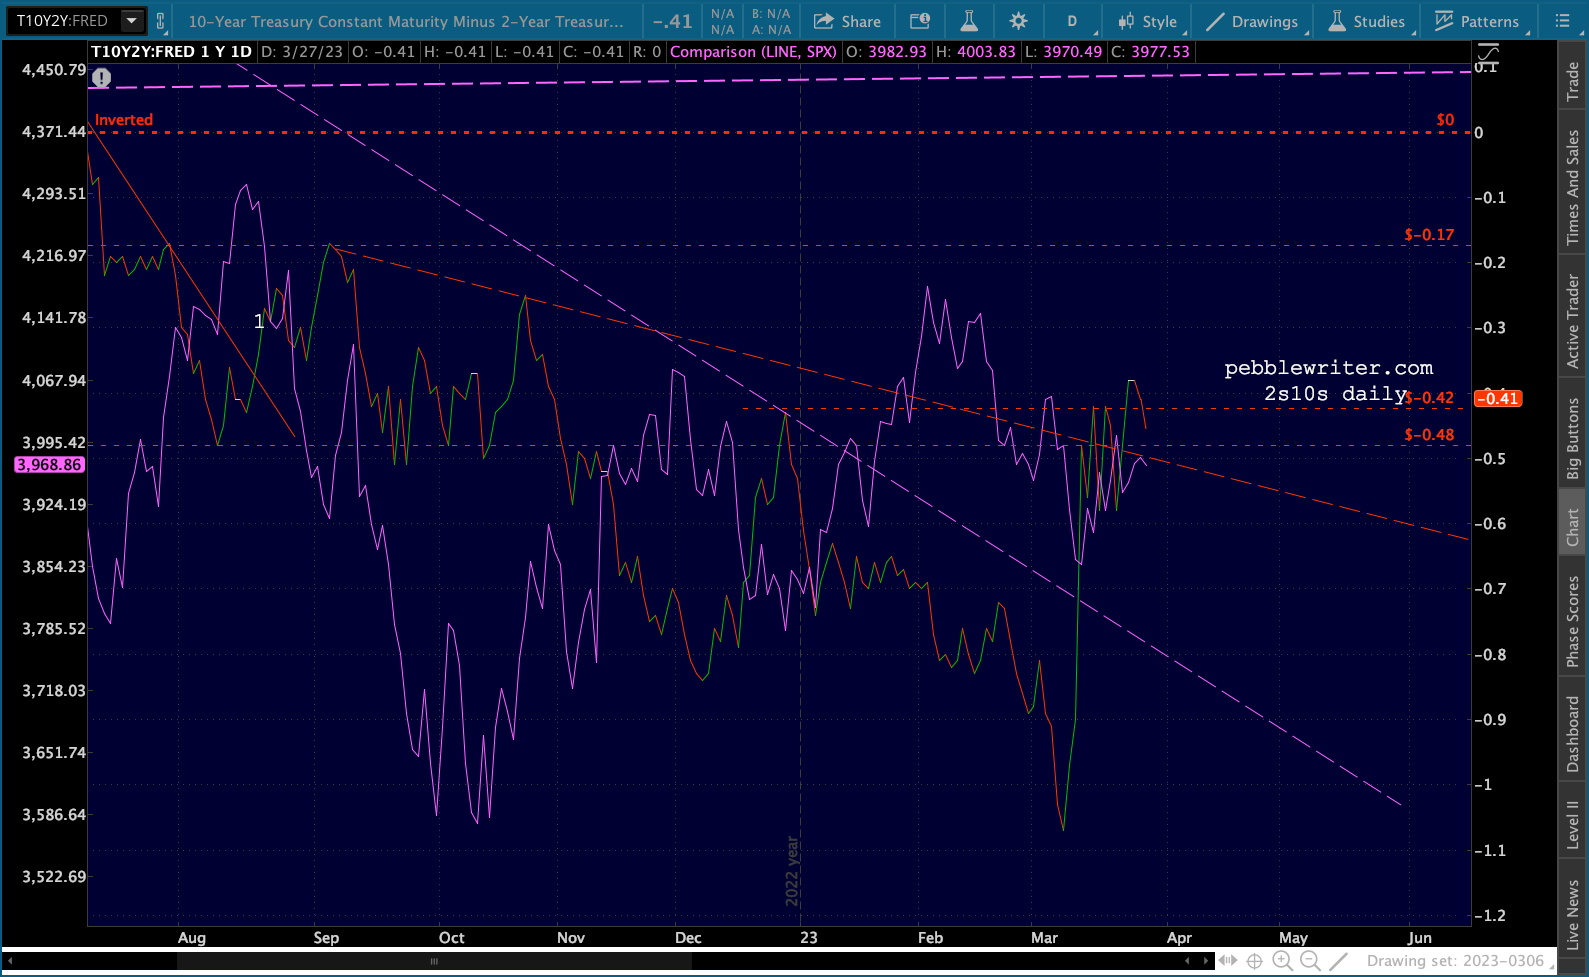Click the 'Inverted' chart label
The width and height of the screenshot is (1589, 977).
pos(124,120)
